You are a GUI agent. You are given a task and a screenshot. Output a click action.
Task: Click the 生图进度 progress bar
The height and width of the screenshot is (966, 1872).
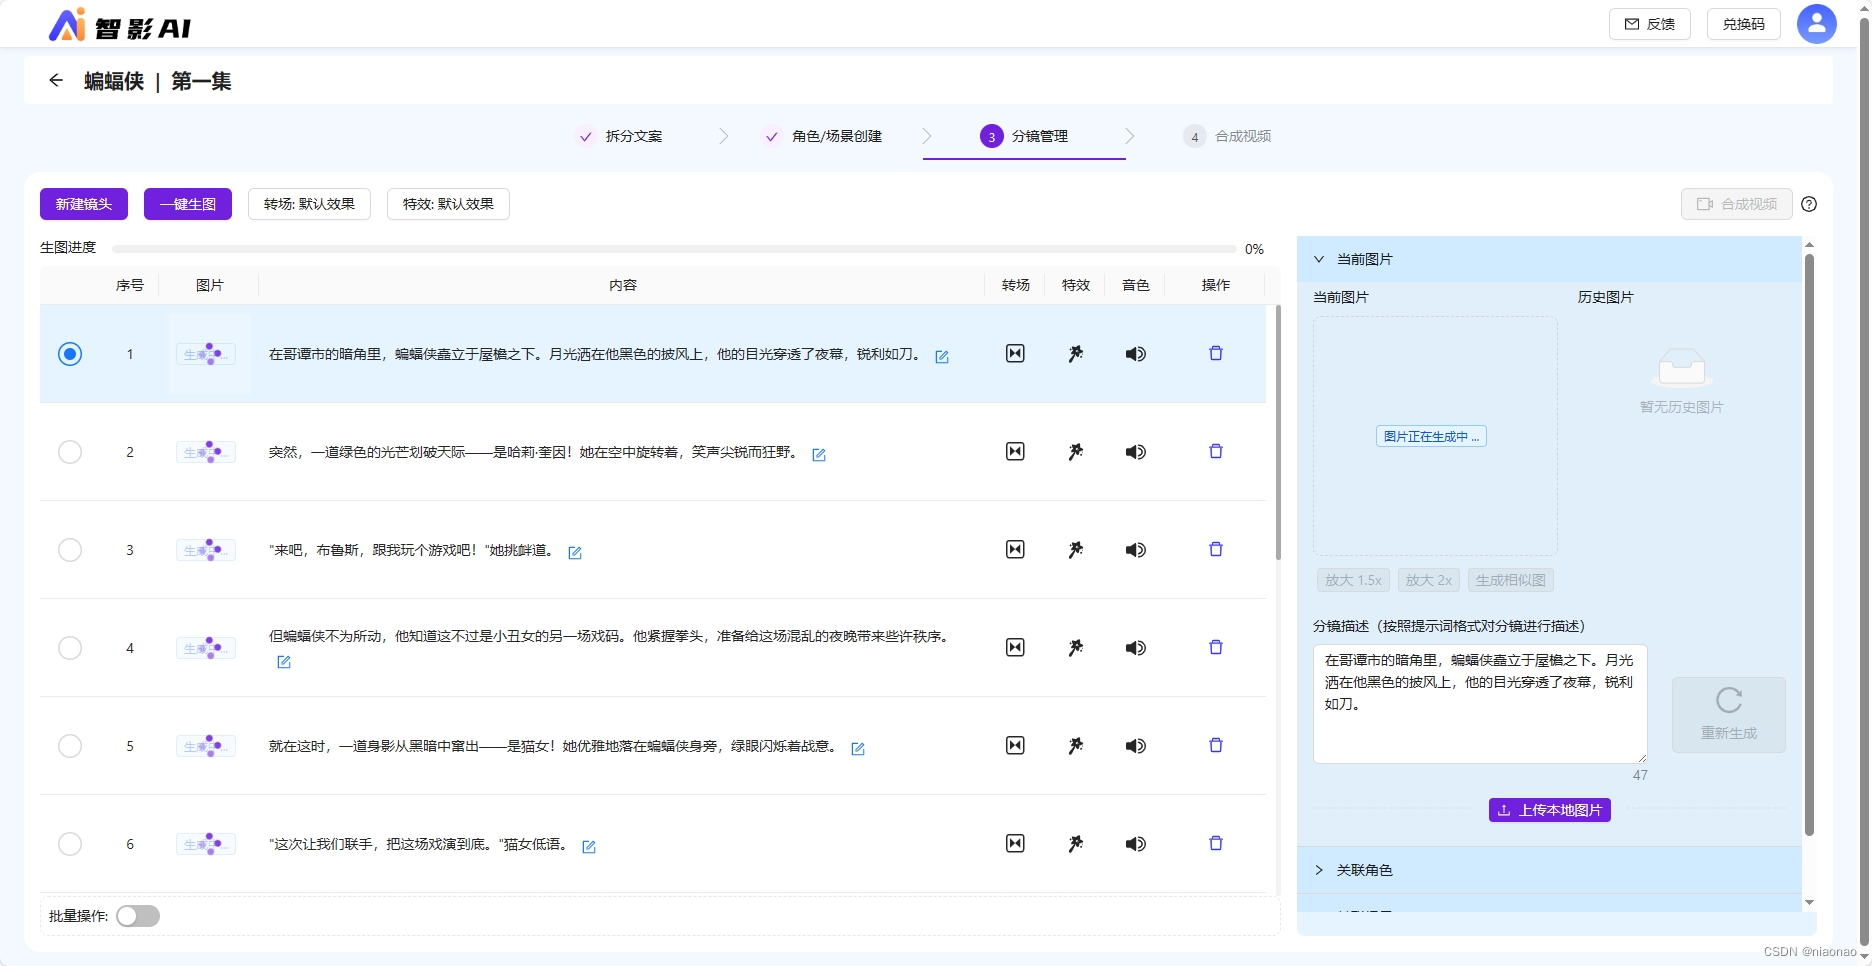pos(674,248)
